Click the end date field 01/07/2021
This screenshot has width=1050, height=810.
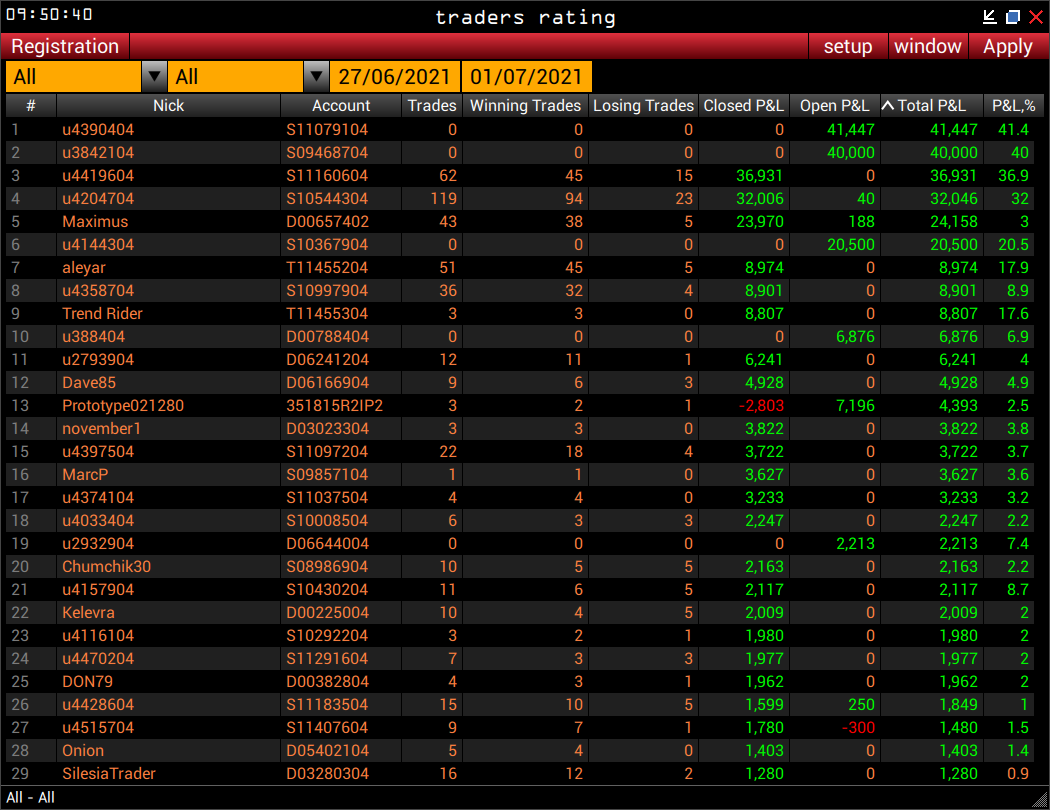pos(527,76)
